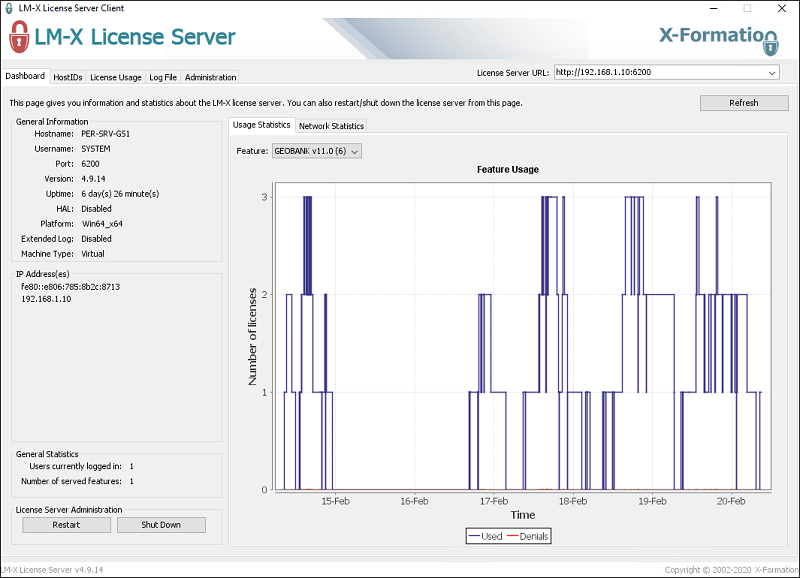The height and width of the screenshot is (578, 800).
Task: Open the Feature GEOBANK v11.0 dropdown
Action: [x=316, y=151]
